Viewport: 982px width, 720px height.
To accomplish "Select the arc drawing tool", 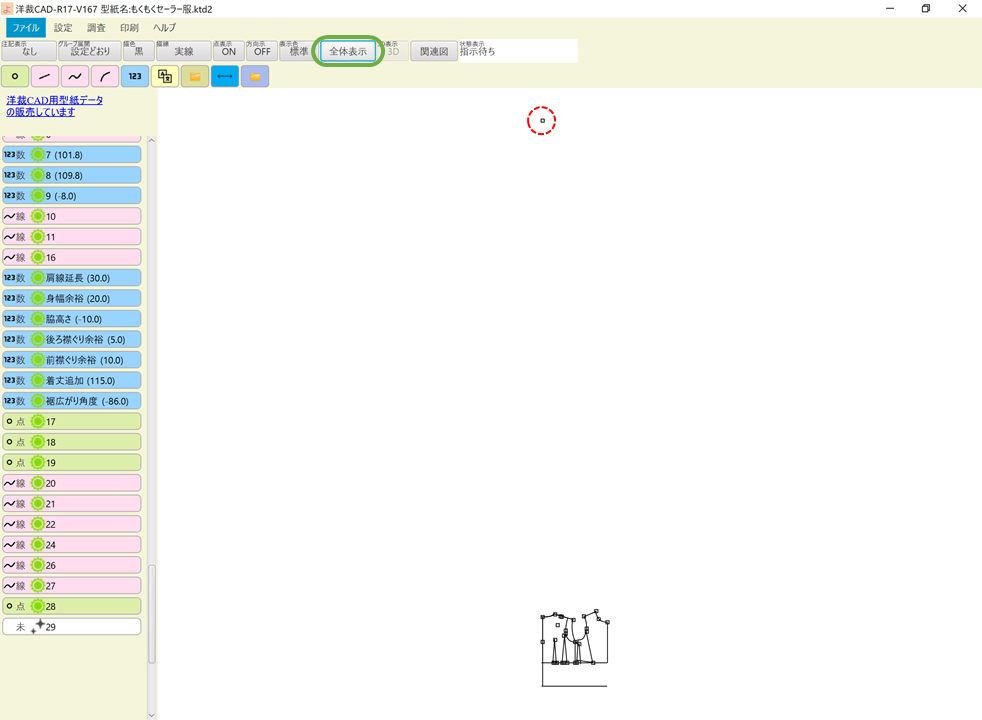I will pos(104,76).
